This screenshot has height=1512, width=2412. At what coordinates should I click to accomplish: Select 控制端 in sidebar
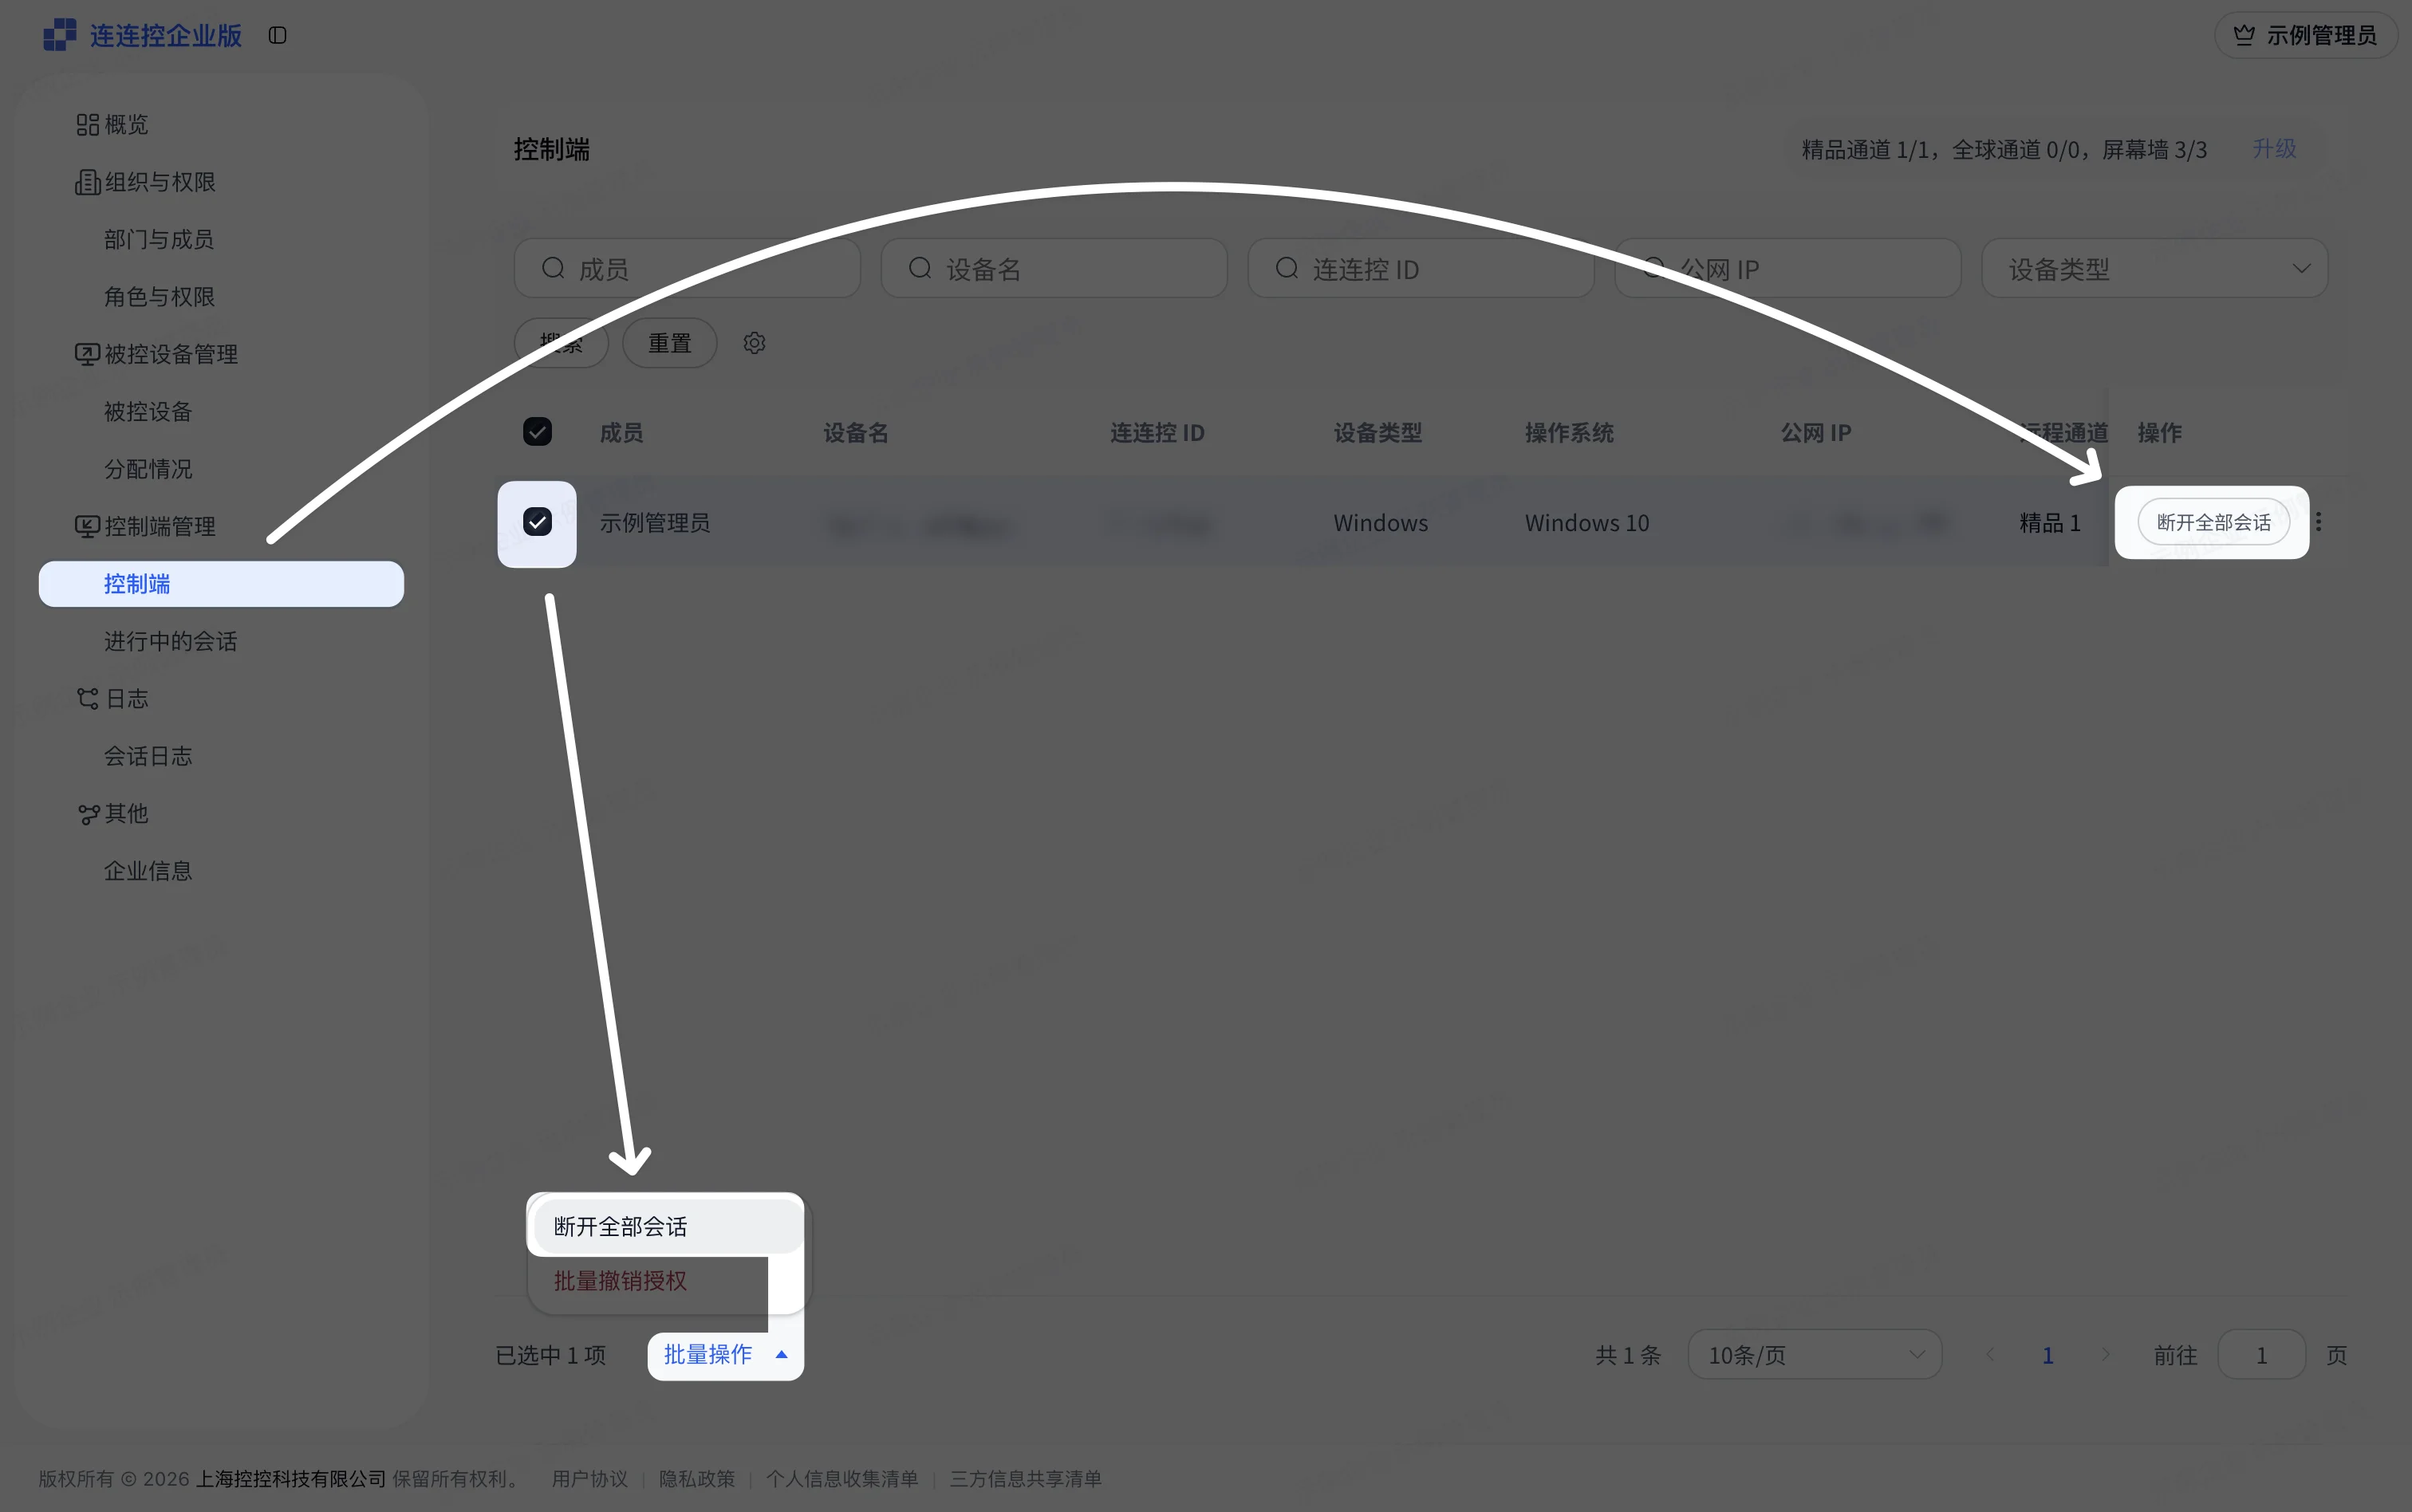[x=221, y=583]
